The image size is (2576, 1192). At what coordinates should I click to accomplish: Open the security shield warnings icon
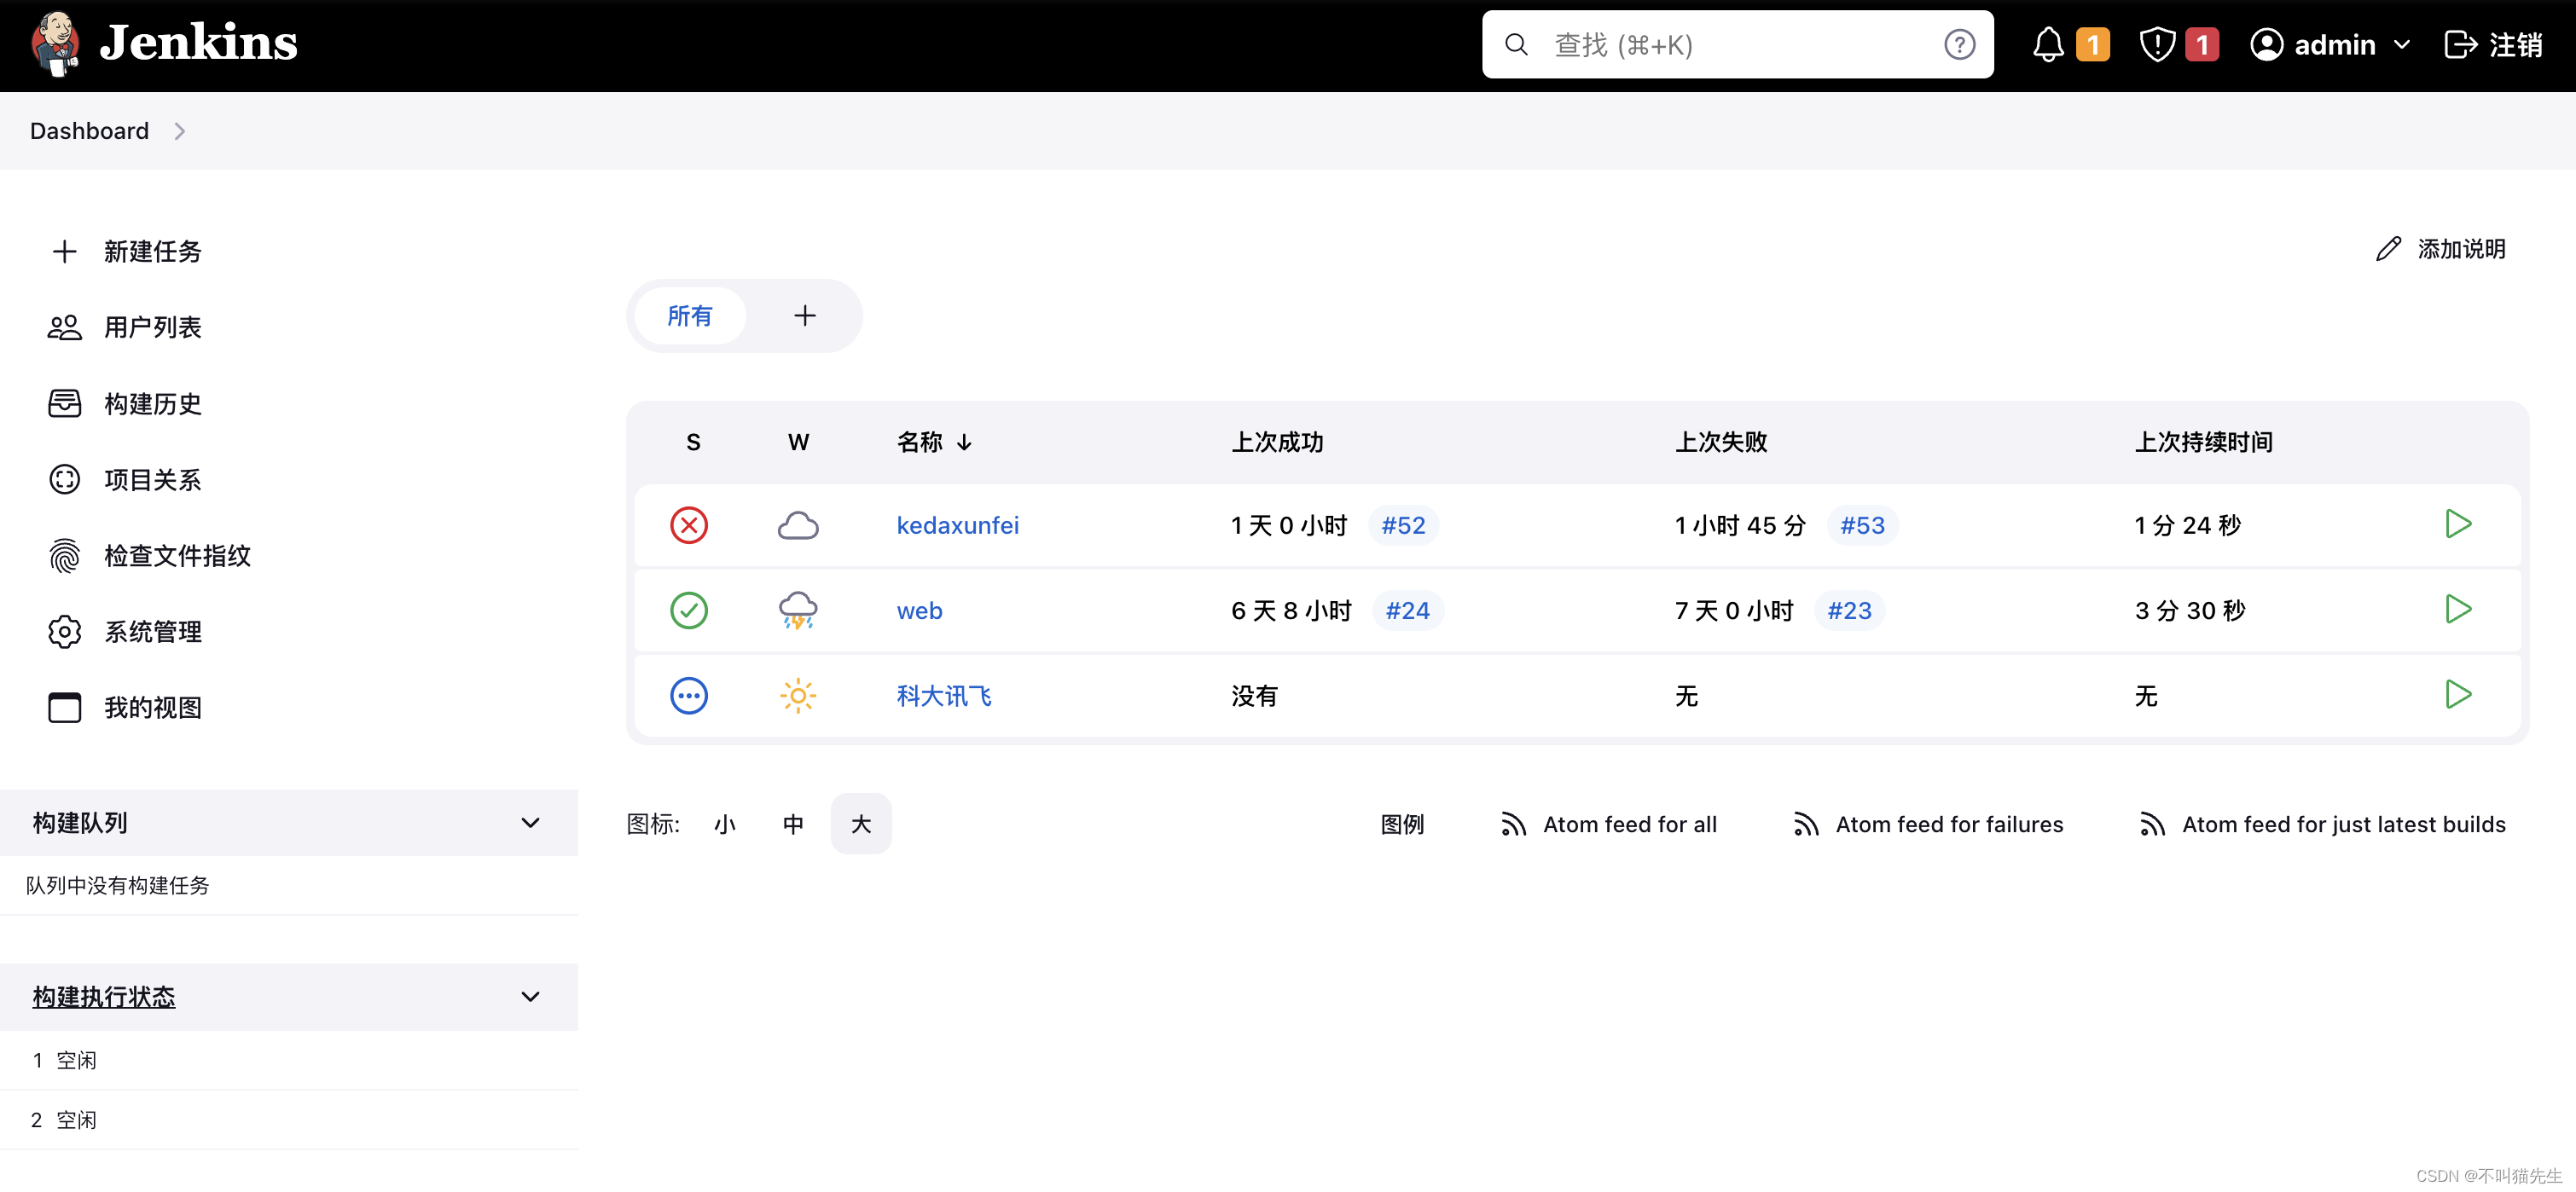point(2157,45)
